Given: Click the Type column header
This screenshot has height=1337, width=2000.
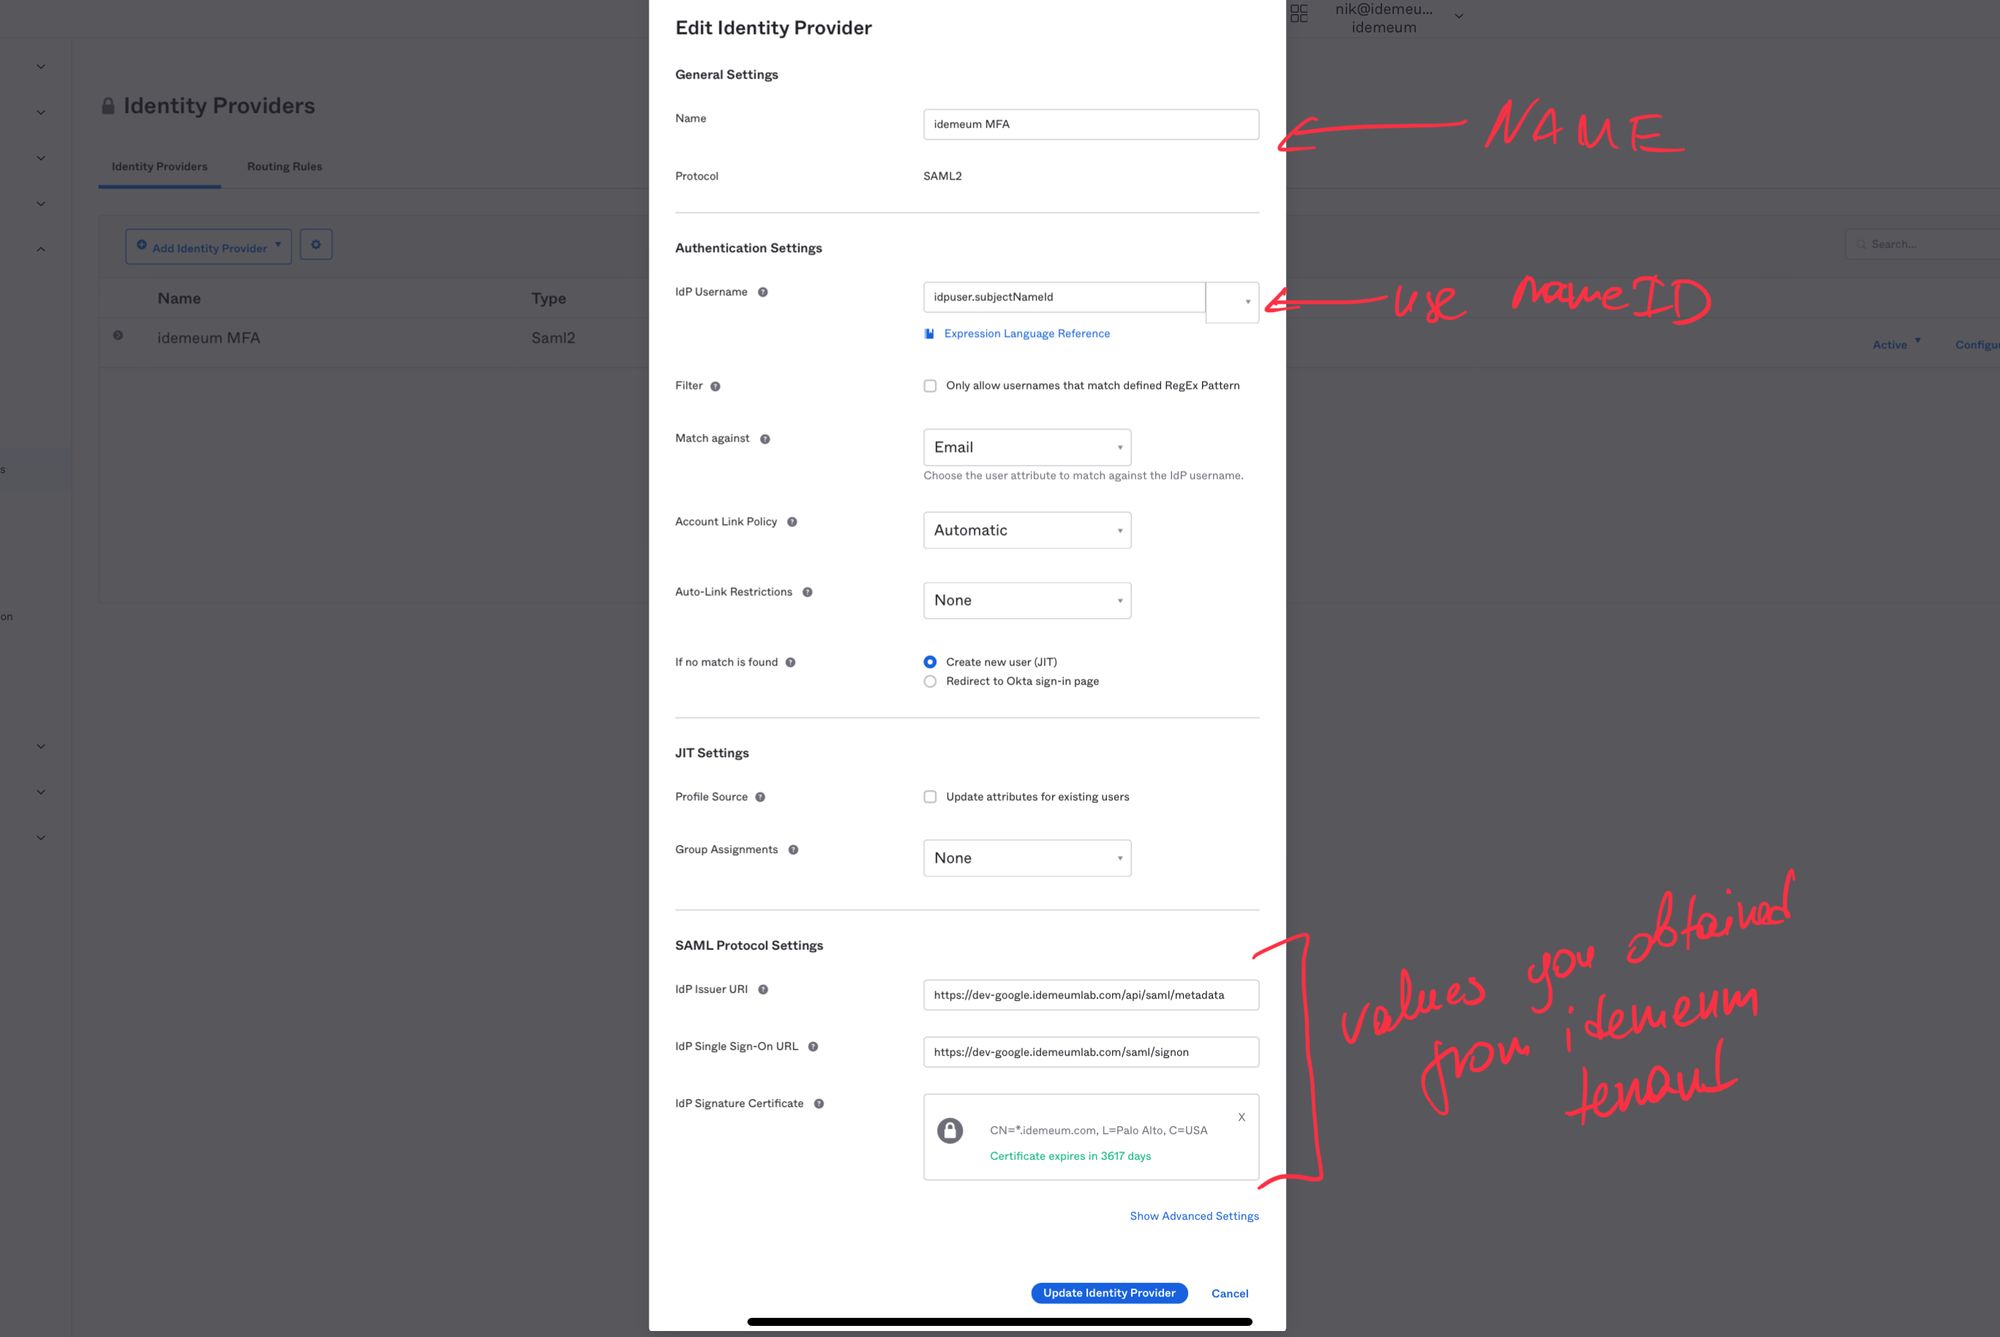Looking at the screenshot, I should click(549, 298).
